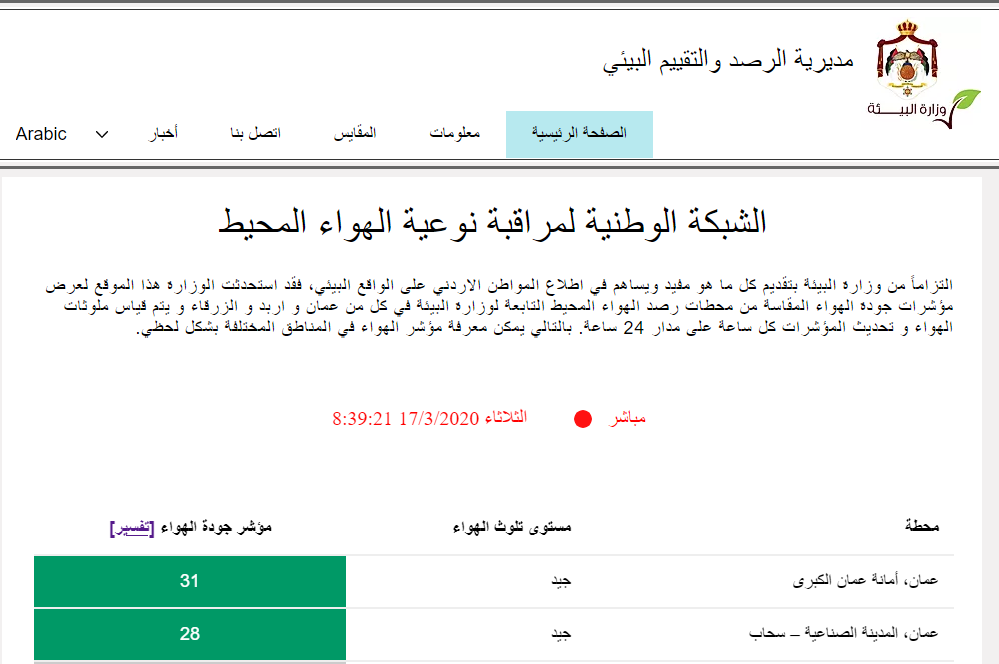
Task: Click the مباشر live label
Action: [627, 419]
